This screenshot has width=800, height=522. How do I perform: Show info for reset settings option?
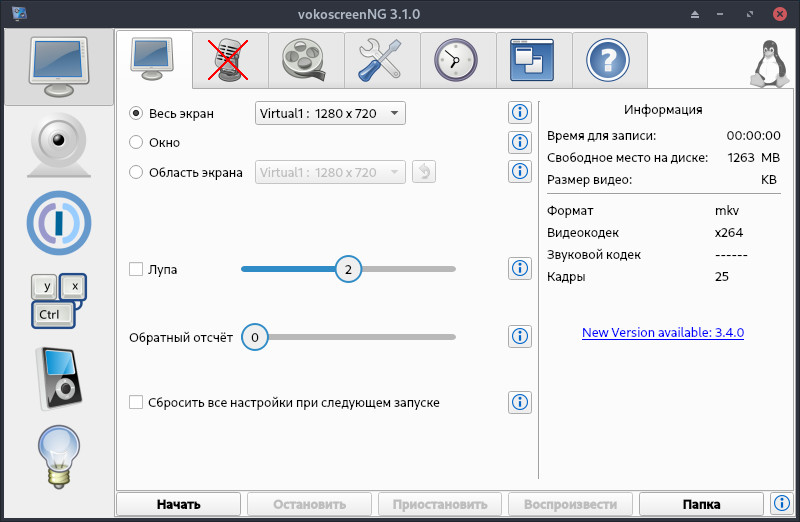click(520, 402)
